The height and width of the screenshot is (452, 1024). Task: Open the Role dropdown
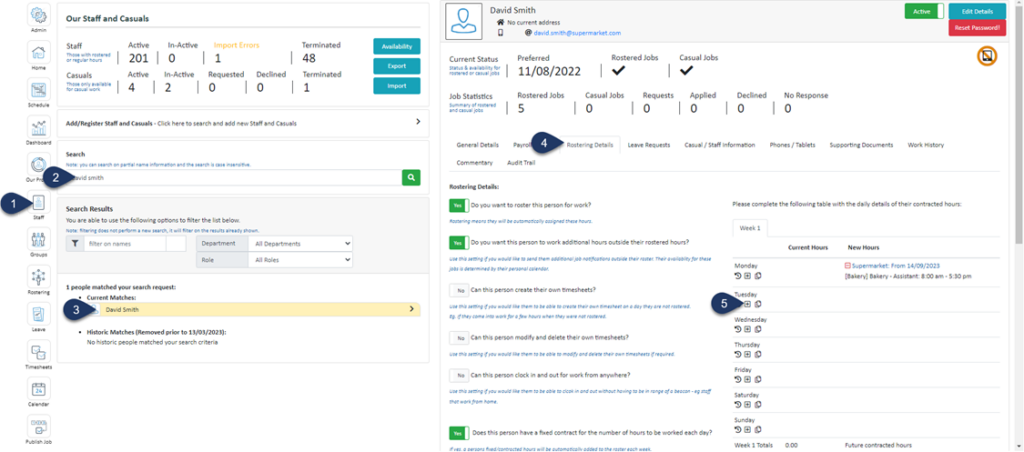tap(300, 260)
